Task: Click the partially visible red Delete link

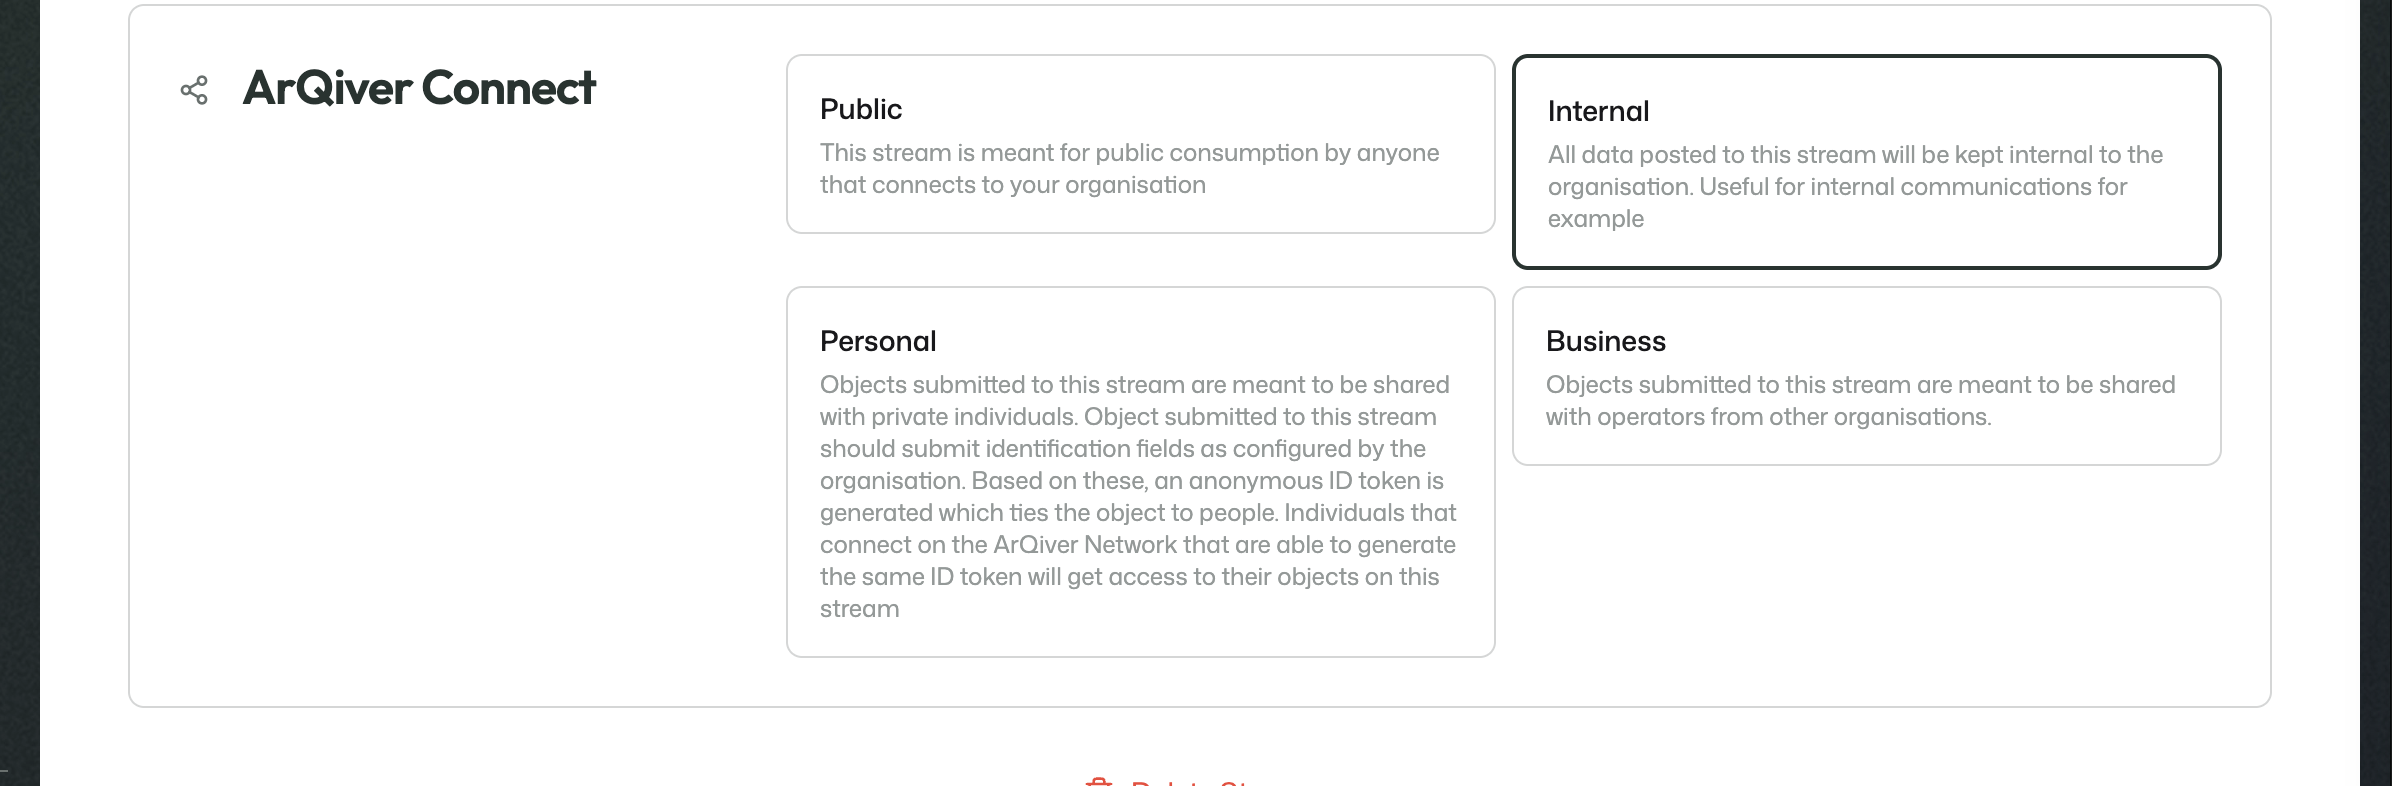Action: [x=1190, y=781]
